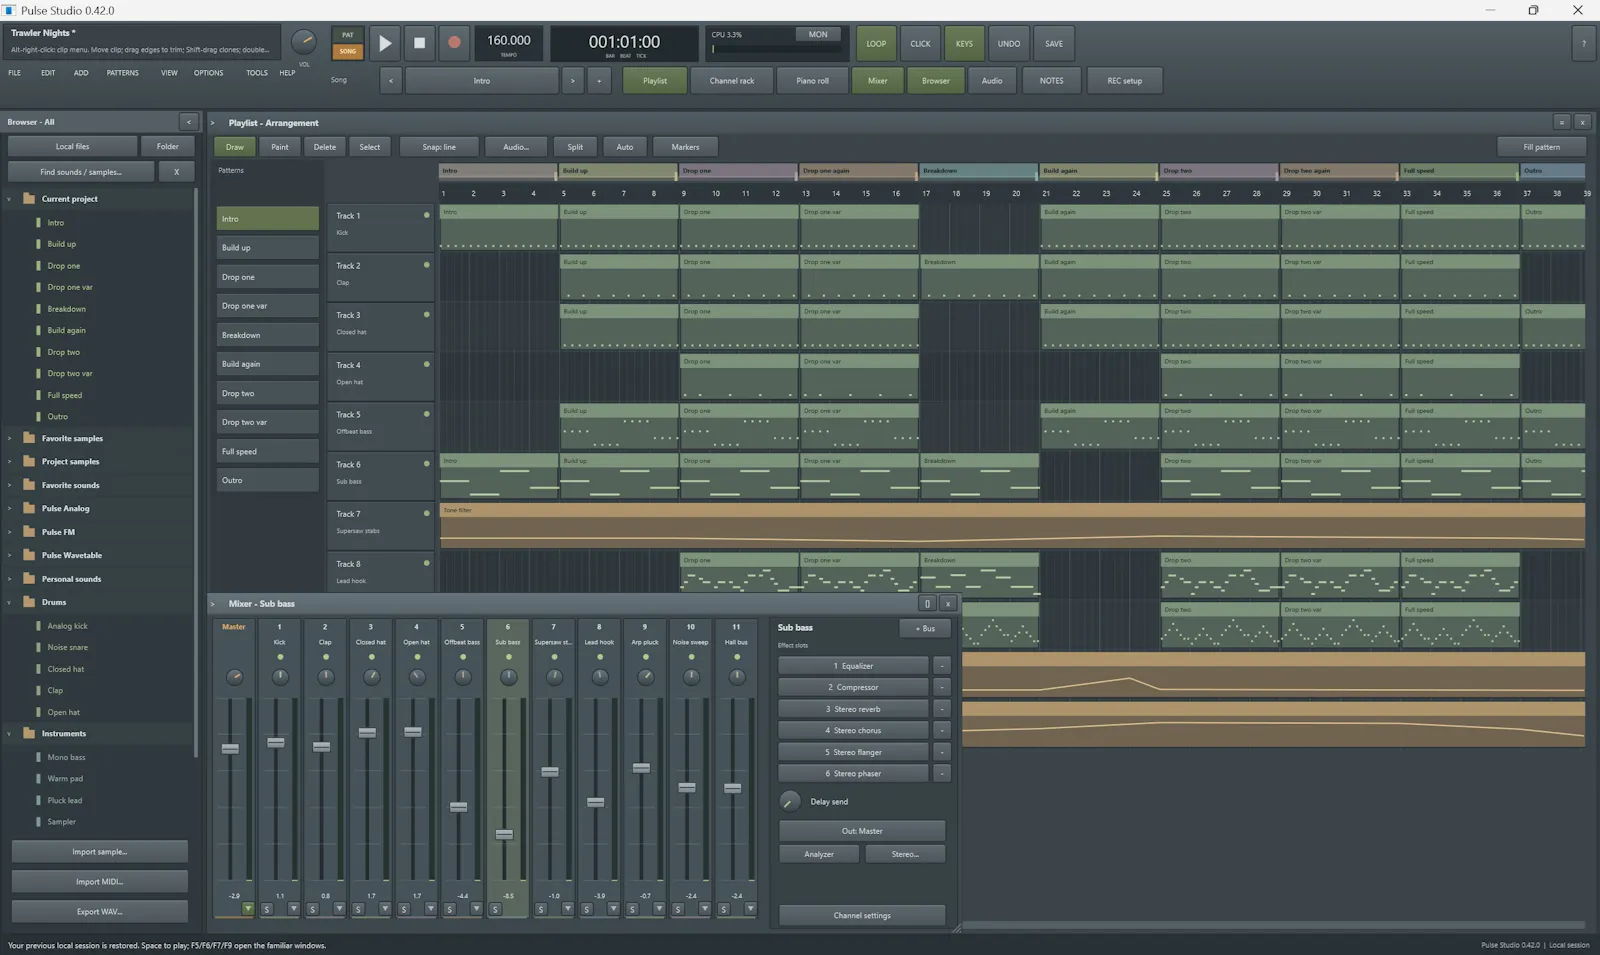Switch to PAT playback mode

point(348,35)
